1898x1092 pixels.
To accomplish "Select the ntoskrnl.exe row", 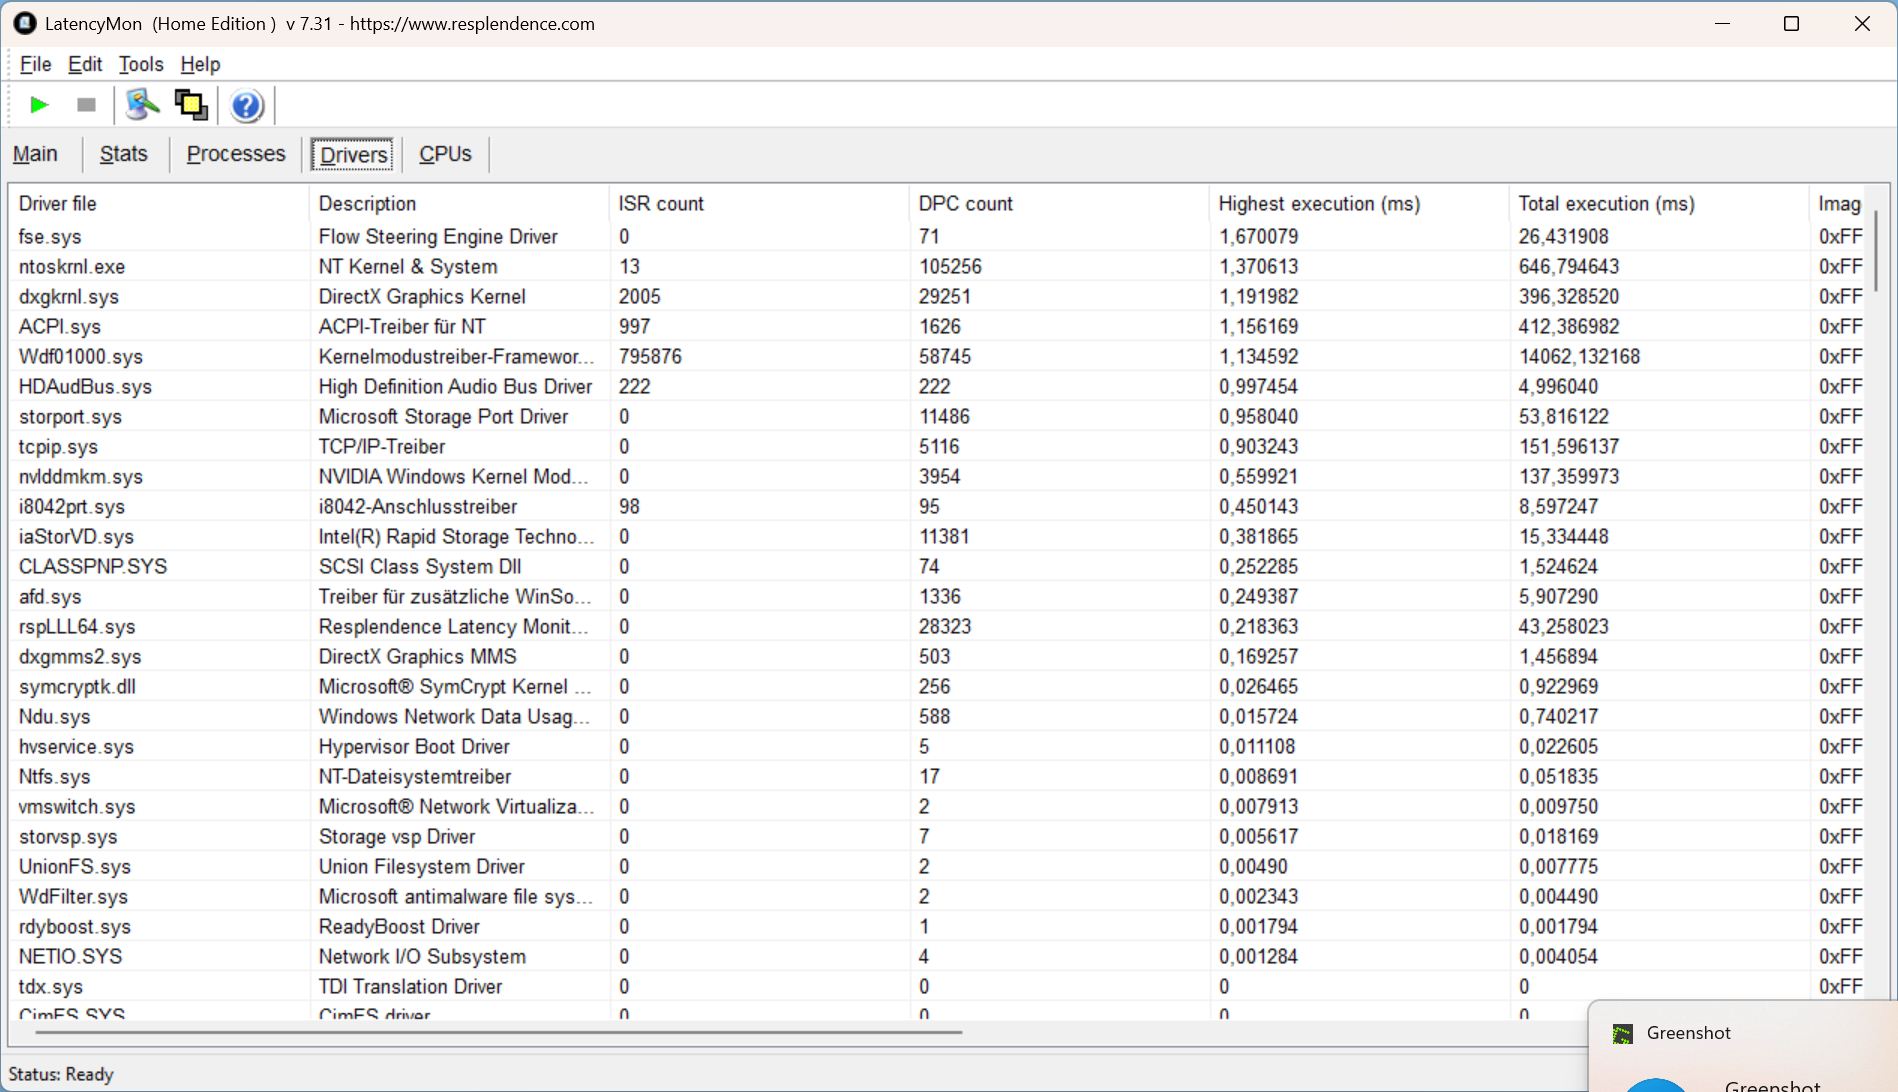I will click(938, 267).
